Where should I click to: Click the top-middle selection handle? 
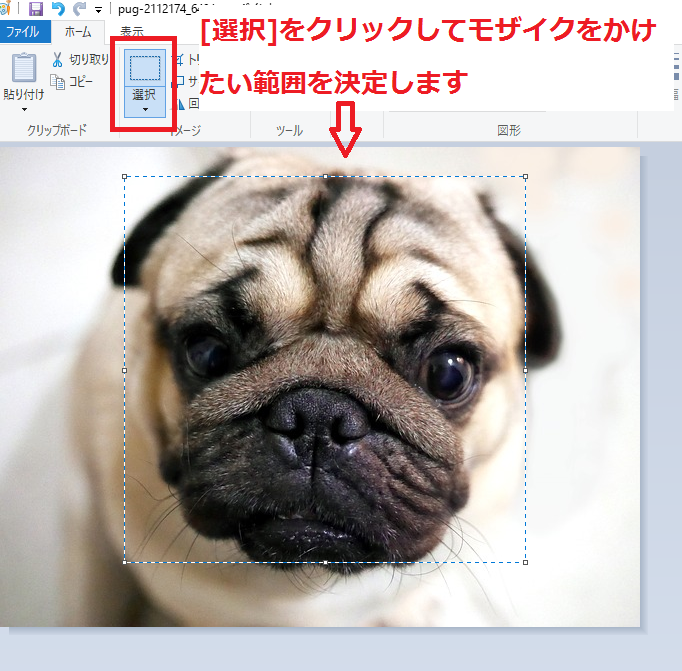pos(325,177)
